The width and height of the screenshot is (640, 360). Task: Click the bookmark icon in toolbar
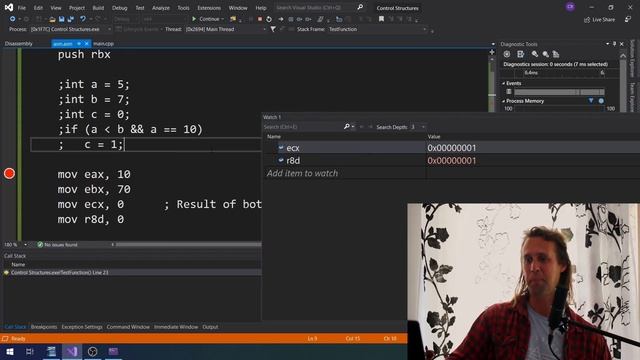click(381, 19)
